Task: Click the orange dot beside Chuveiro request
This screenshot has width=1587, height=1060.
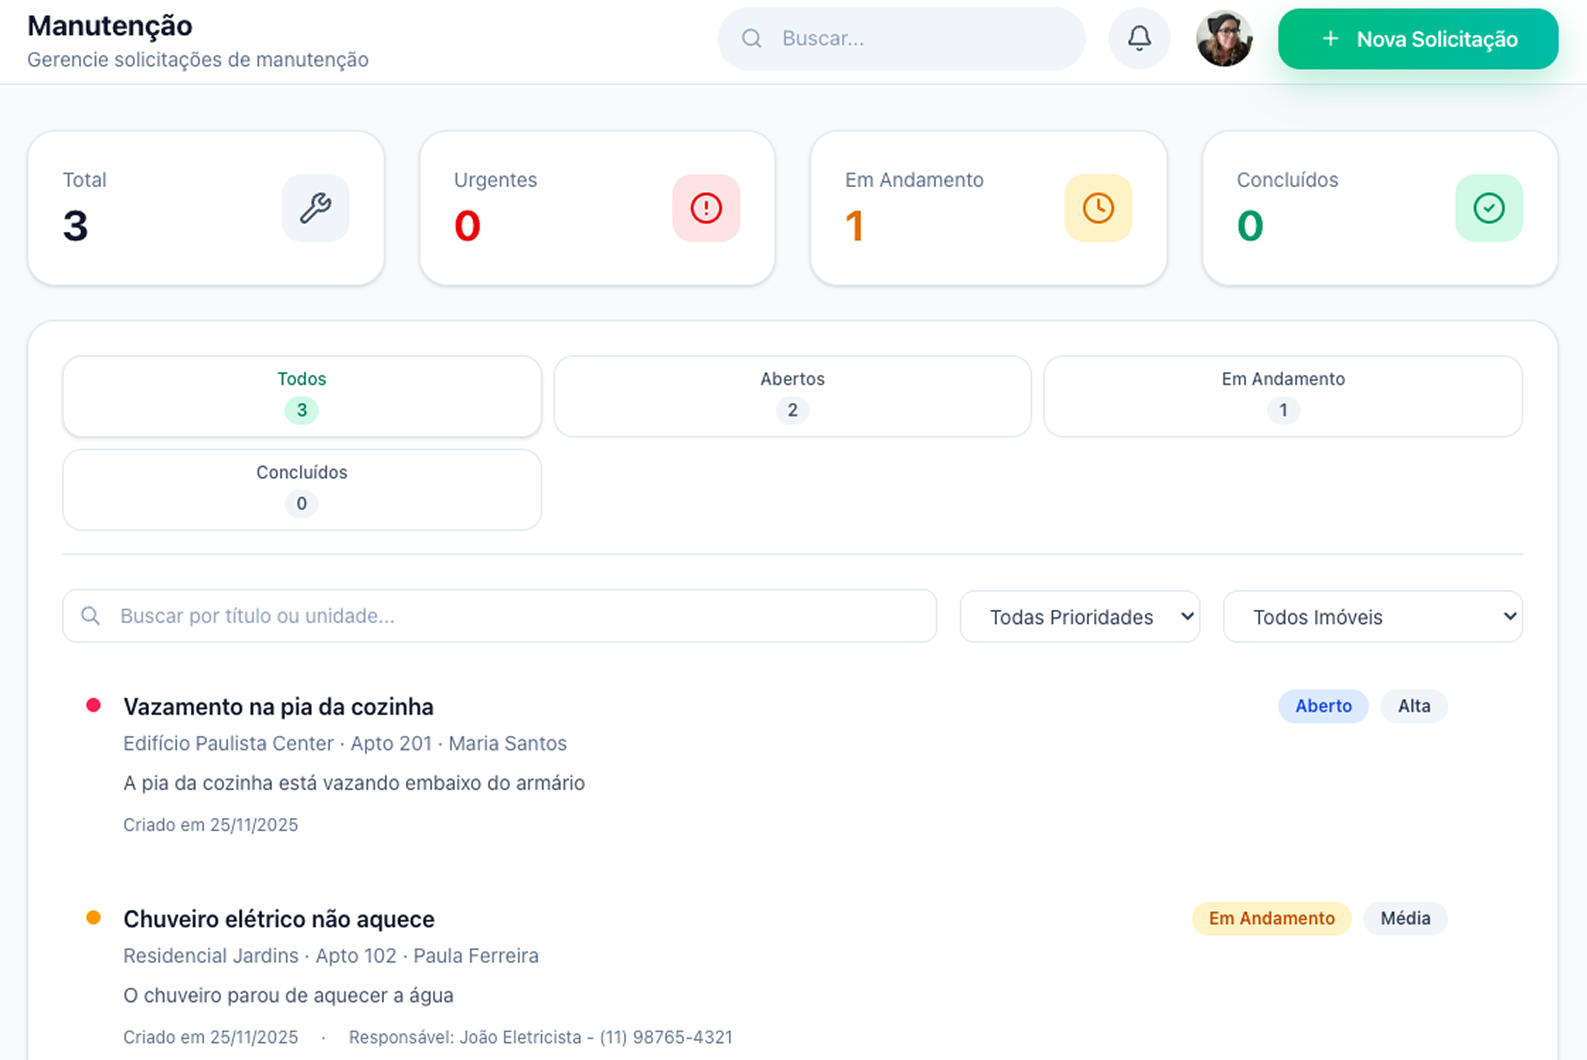Action: pos(93,918)
